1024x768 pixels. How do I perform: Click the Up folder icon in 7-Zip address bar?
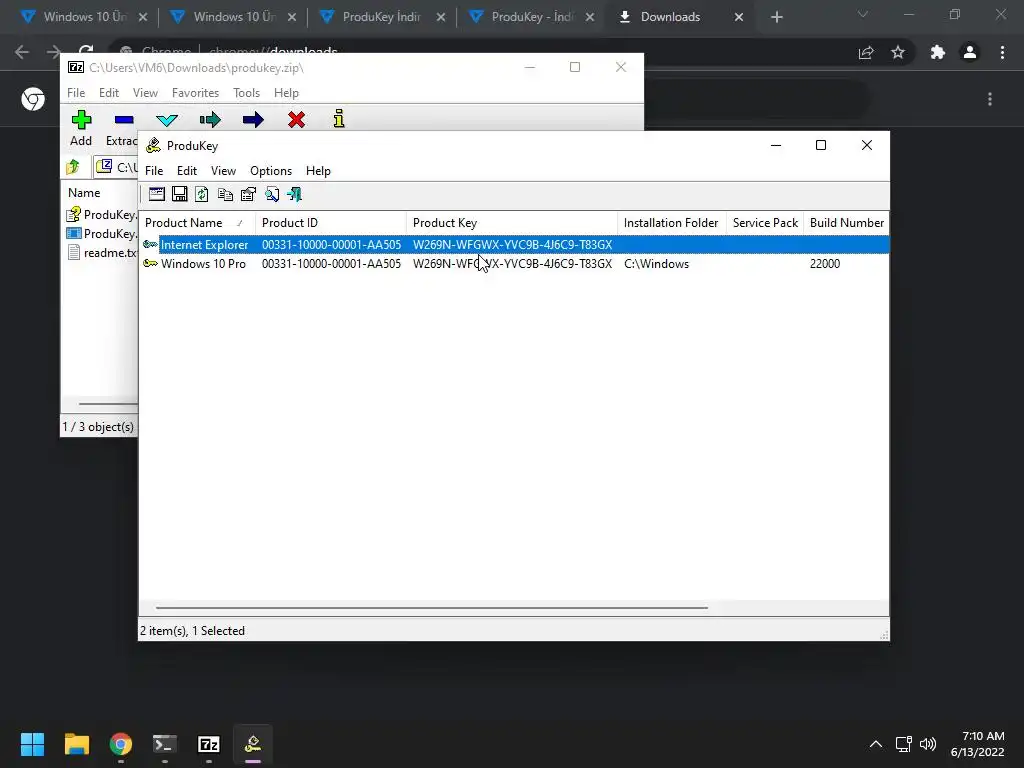(73, 167)
